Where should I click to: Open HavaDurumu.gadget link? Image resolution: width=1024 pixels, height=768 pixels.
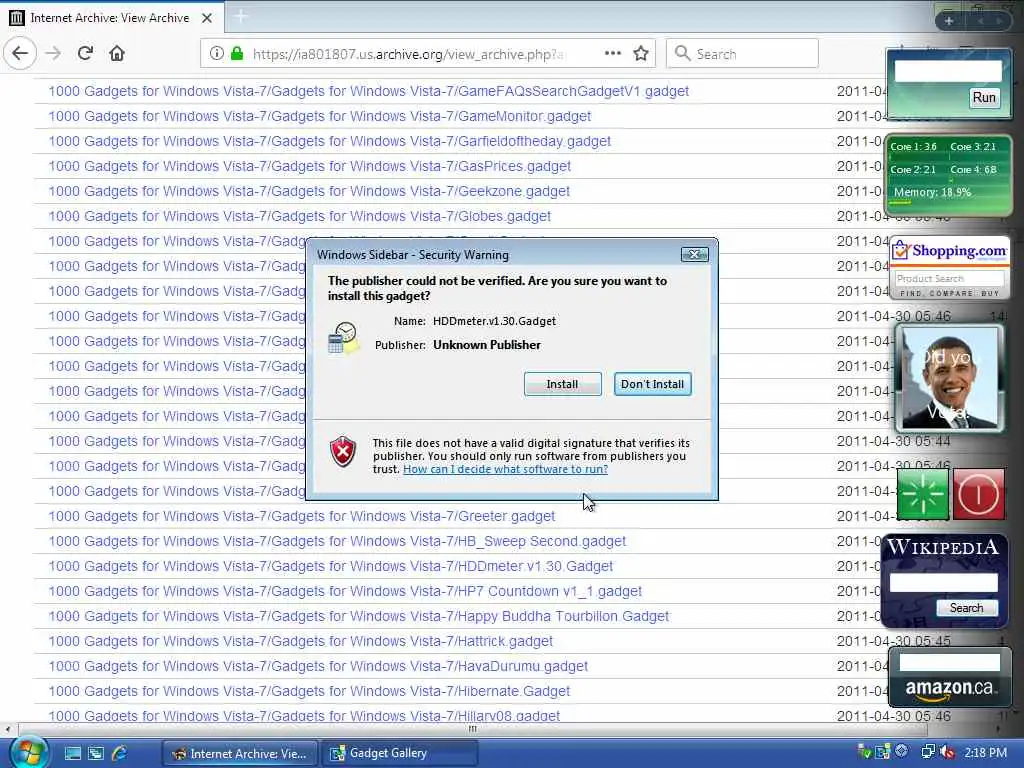[318, 666]
